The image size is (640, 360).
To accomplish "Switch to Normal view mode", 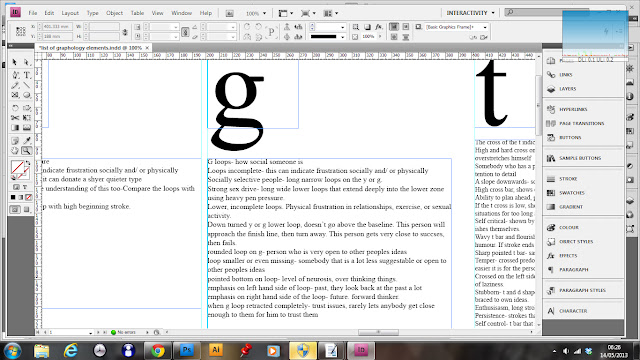I will [x=15, y=209].
